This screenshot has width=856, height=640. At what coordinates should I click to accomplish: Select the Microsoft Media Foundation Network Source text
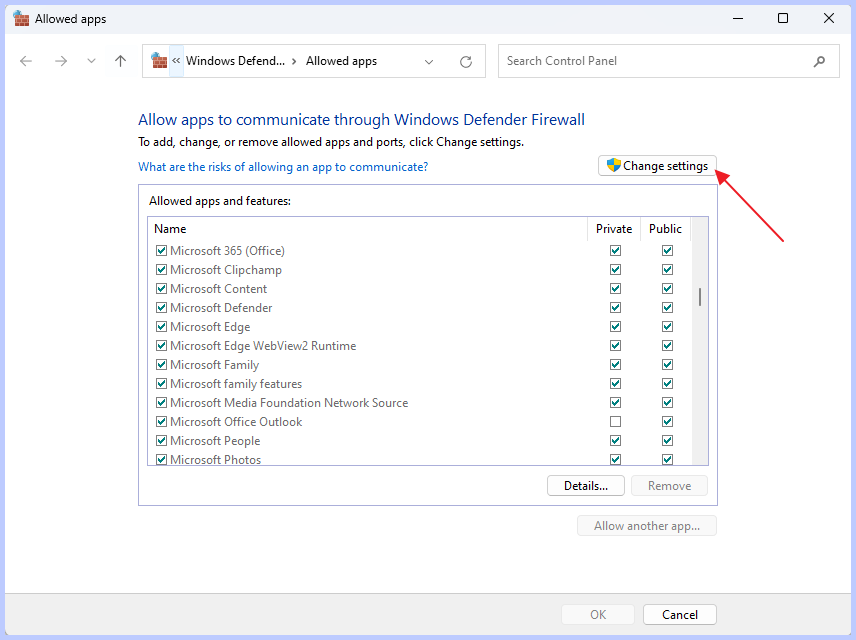(289, 402)
